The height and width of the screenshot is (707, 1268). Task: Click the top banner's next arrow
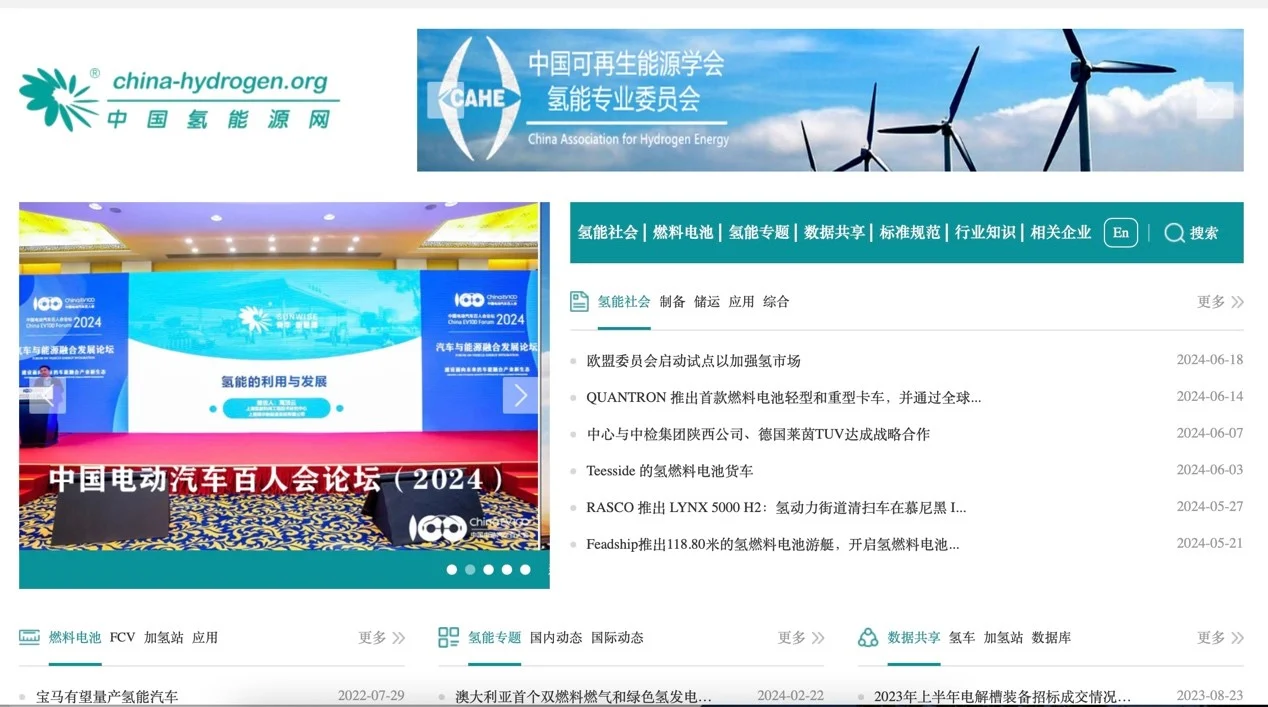1215,100
